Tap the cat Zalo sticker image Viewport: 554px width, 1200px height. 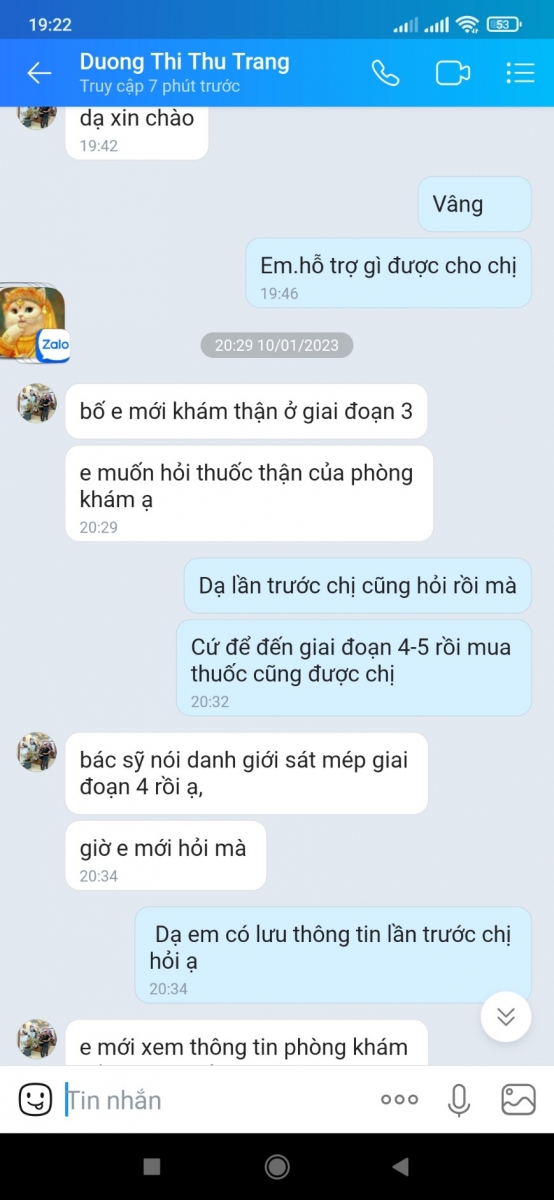coord(33,324)
